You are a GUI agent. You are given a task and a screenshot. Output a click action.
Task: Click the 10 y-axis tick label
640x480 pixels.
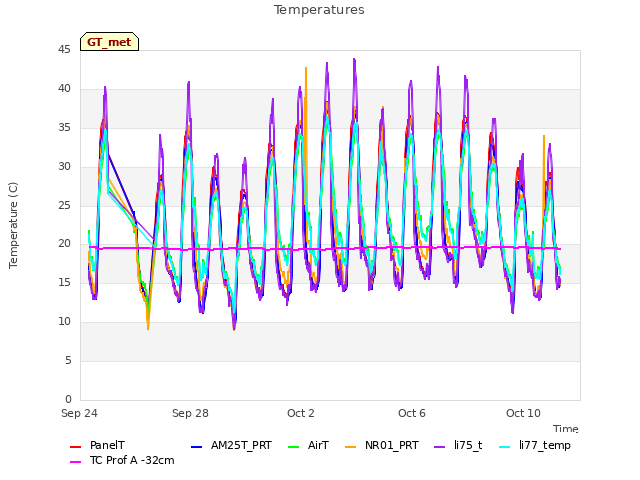click(64, 322)
